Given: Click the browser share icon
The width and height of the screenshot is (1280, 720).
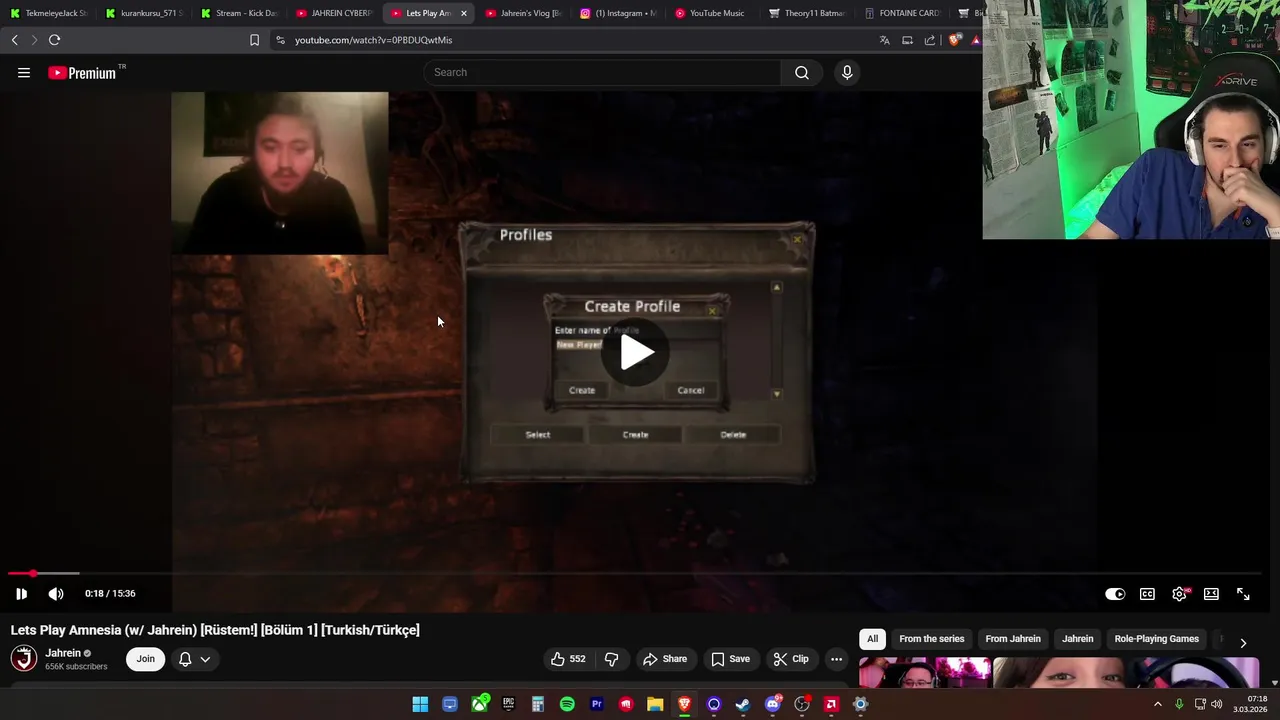Looking at the screenshot, I should [930, 40].
